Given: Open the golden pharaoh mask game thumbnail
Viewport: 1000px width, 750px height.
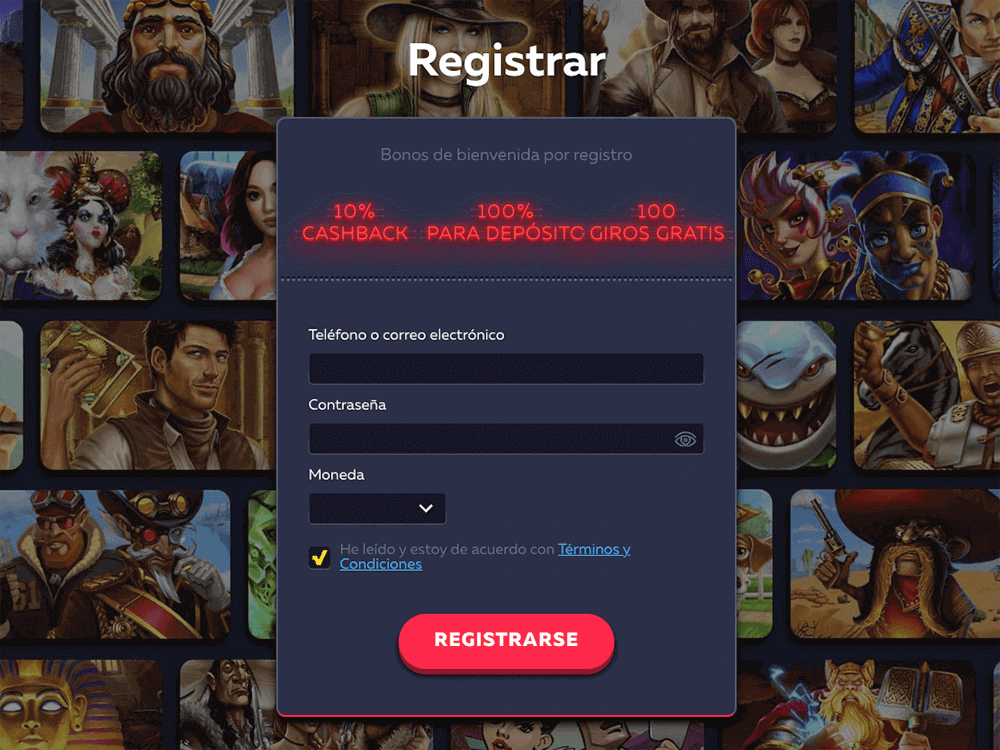Looking at the screenshot, I should tap(80, 705).
